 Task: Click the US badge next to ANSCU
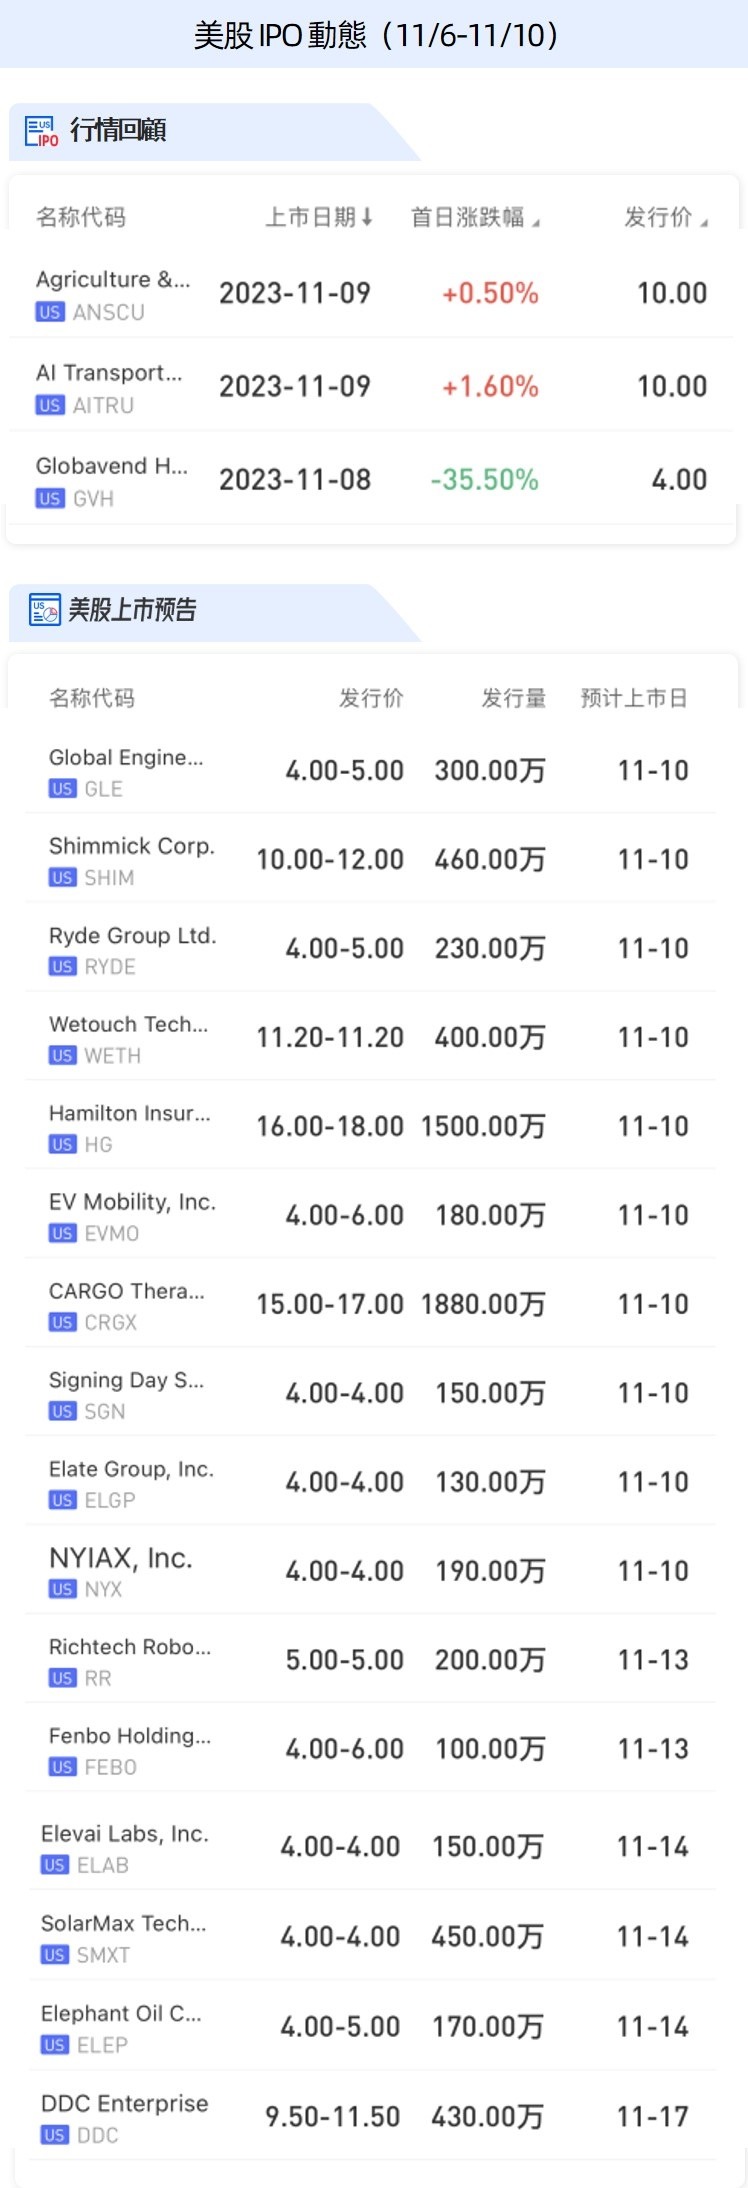pos(50,312)
